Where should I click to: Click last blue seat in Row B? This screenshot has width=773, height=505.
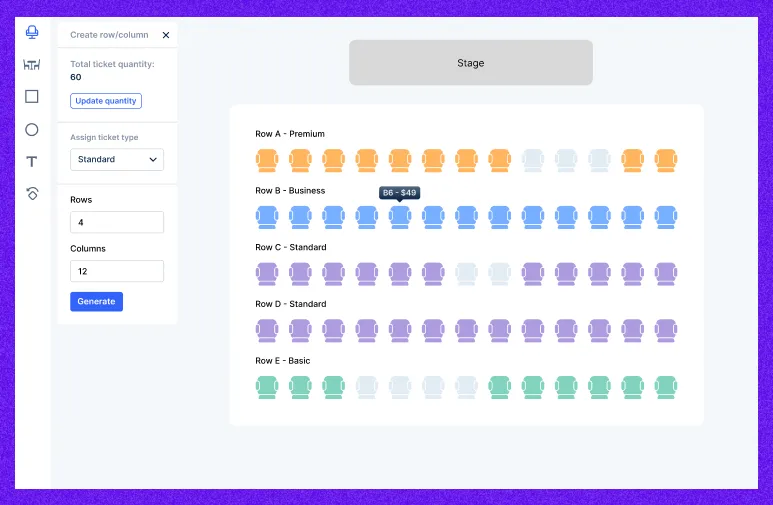[x=666, y=217]
